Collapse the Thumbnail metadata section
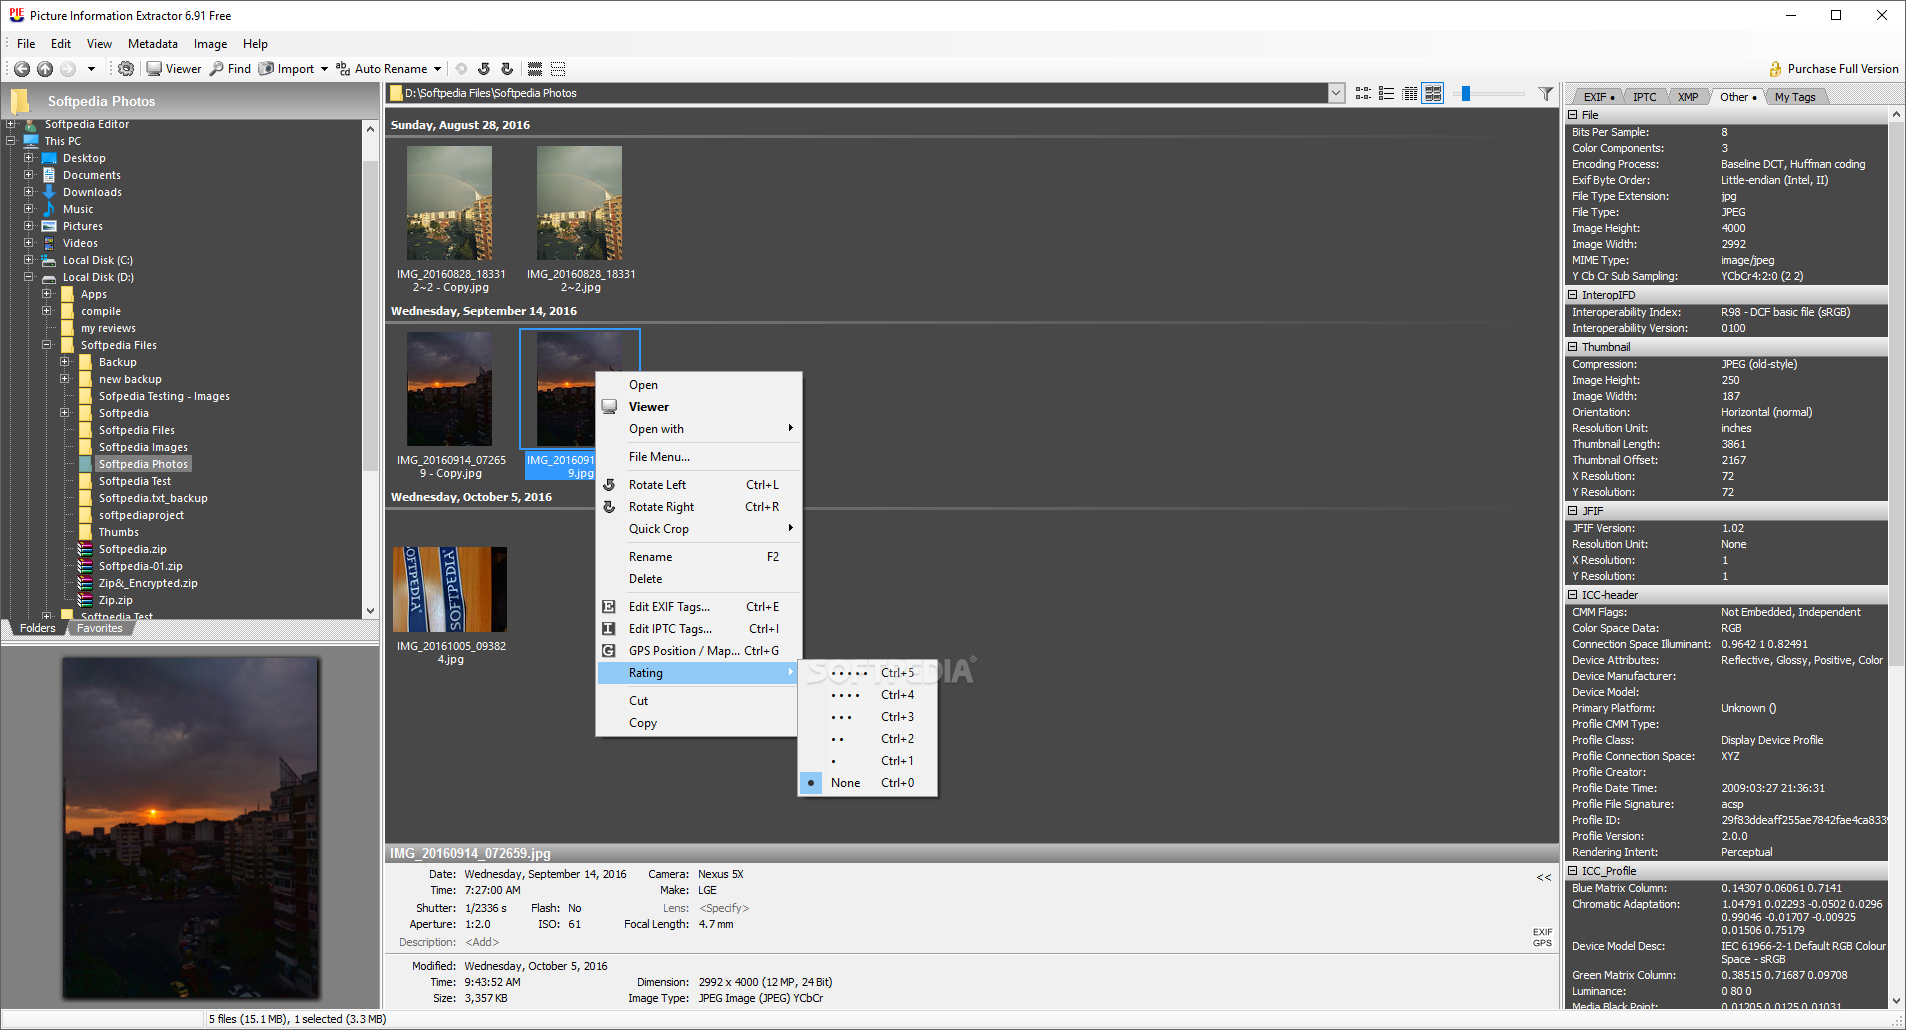 [1573, 347]
